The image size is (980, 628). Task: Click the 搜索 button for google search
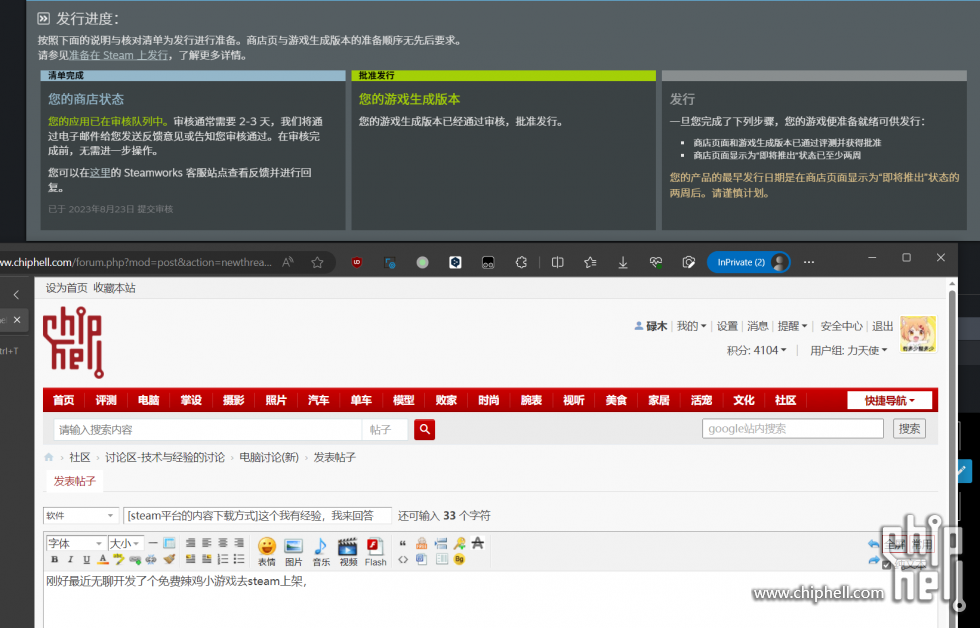[x=909, y=429]
